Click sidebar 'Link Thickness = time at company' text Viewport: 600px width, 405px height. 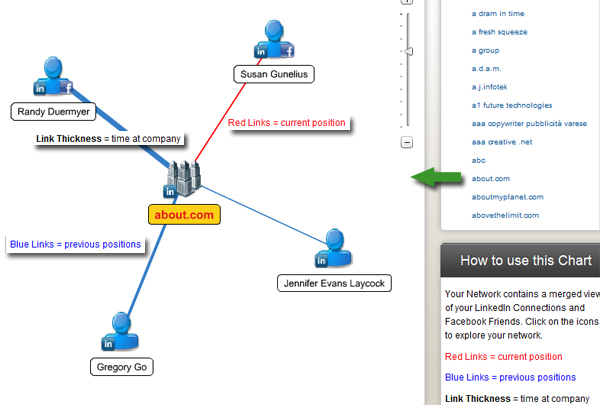pyautogui.click(x=517, y=398)
